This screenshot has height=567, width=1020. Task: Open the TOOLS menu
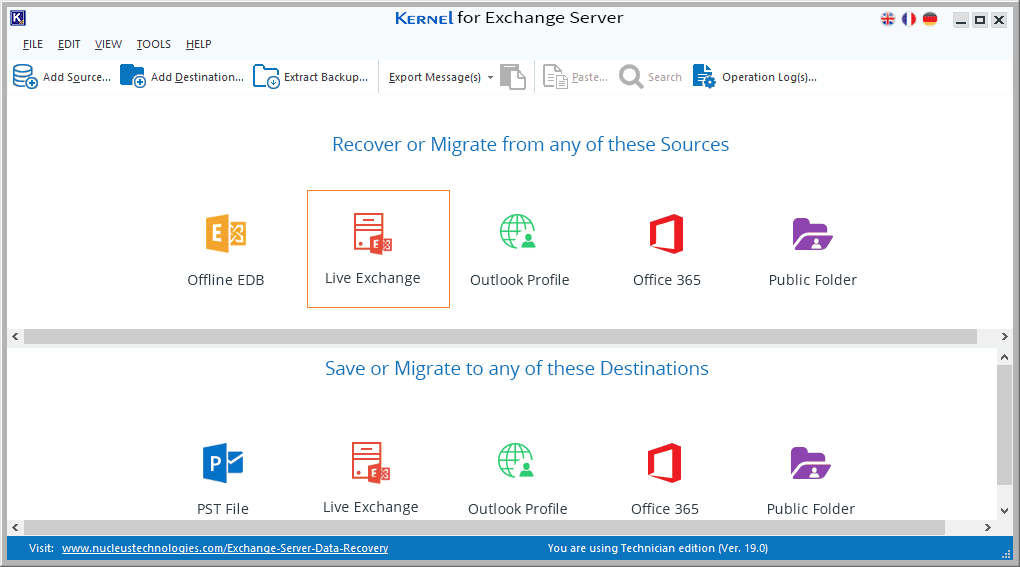(x=154, y=44)
